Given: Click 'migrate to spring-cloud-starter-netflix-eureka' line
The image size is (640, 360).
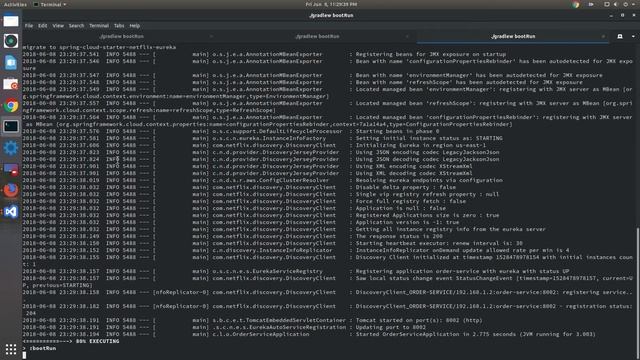Looking at the screenshot, I should (x=99, y=47).
